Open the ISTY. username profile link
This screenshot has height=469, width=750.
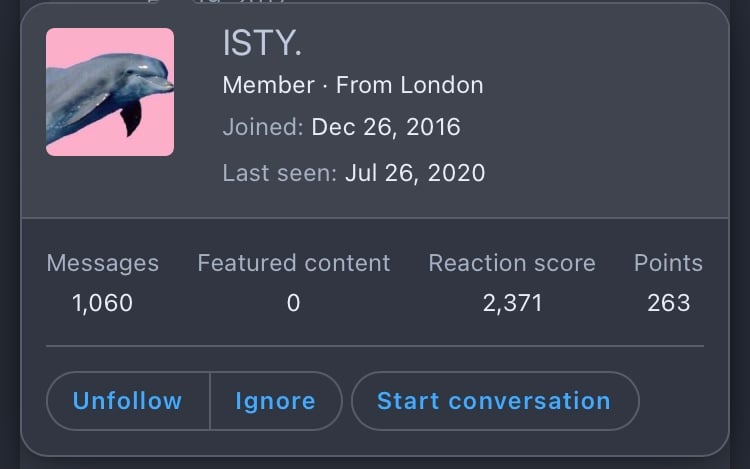coord(262,43)
